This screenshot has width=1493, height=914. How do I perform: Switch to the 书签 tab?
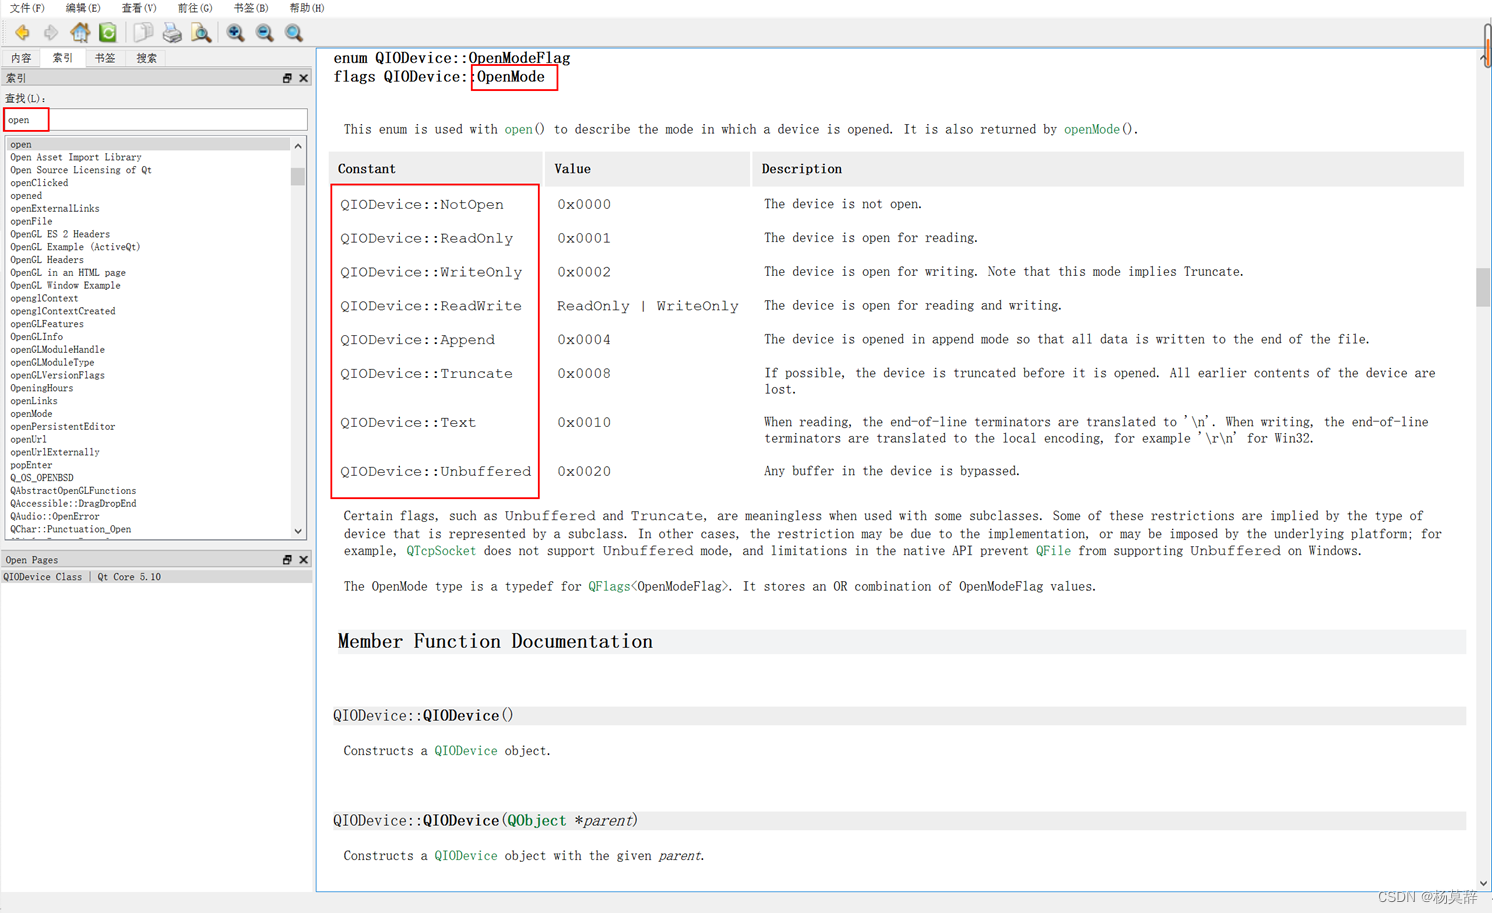105,58
